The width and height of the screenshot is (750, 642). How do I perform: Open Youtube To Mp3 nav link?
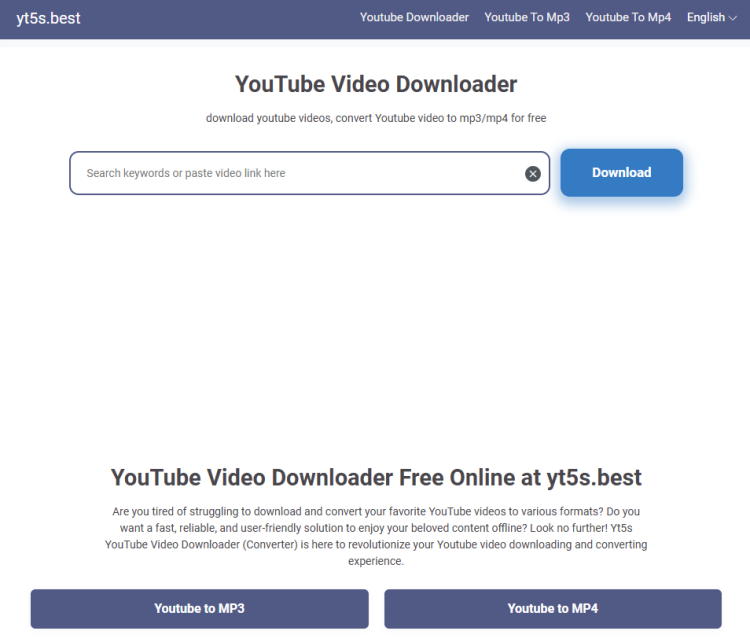point(527,17)
